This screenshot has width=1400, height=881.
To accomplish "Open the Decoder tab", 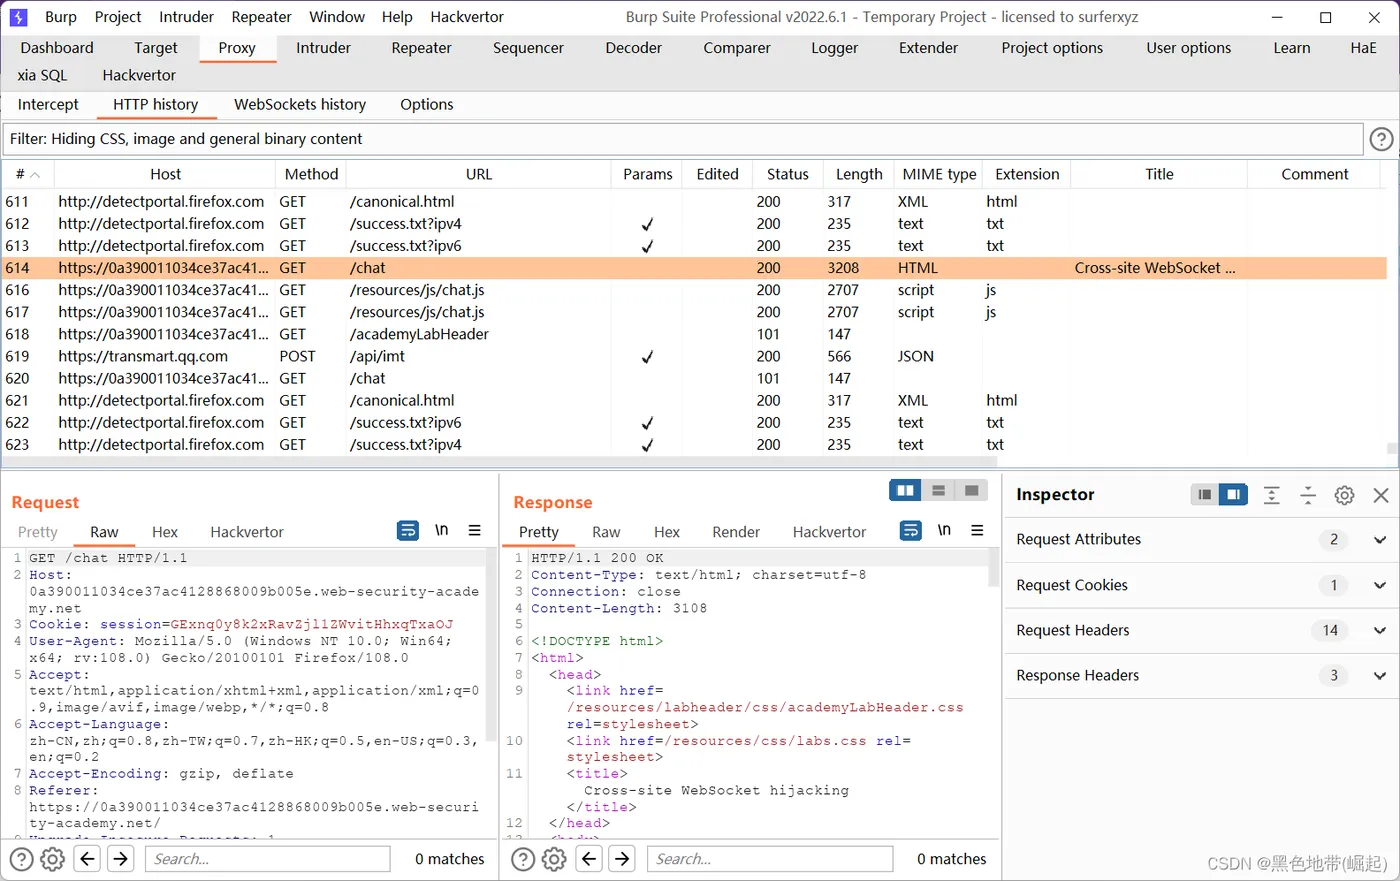I will click(634, 48).
